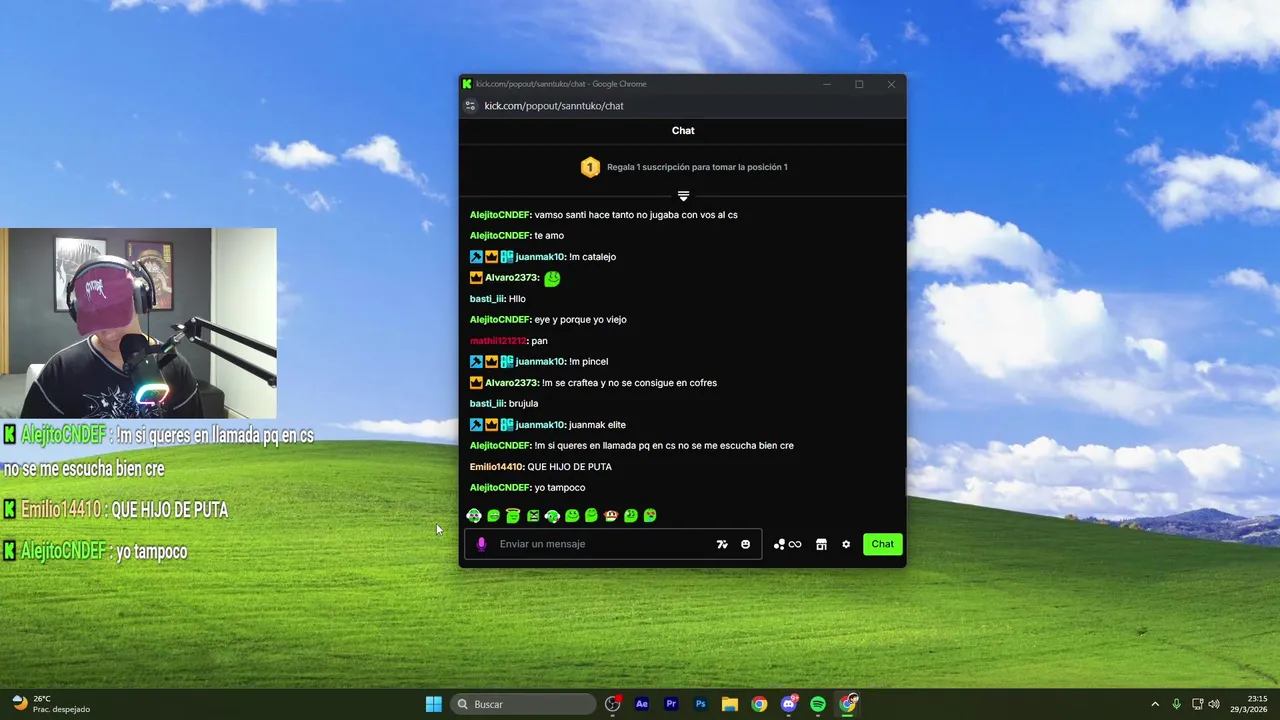Open AlejitoCNDEF profile from 'yo tampoco' message

coord(500,488)
